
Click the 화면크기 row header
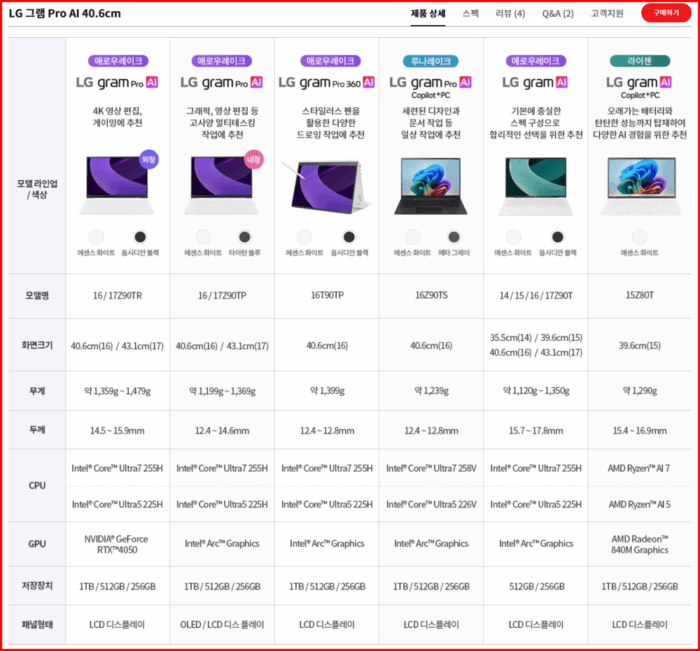pos(37,345)
